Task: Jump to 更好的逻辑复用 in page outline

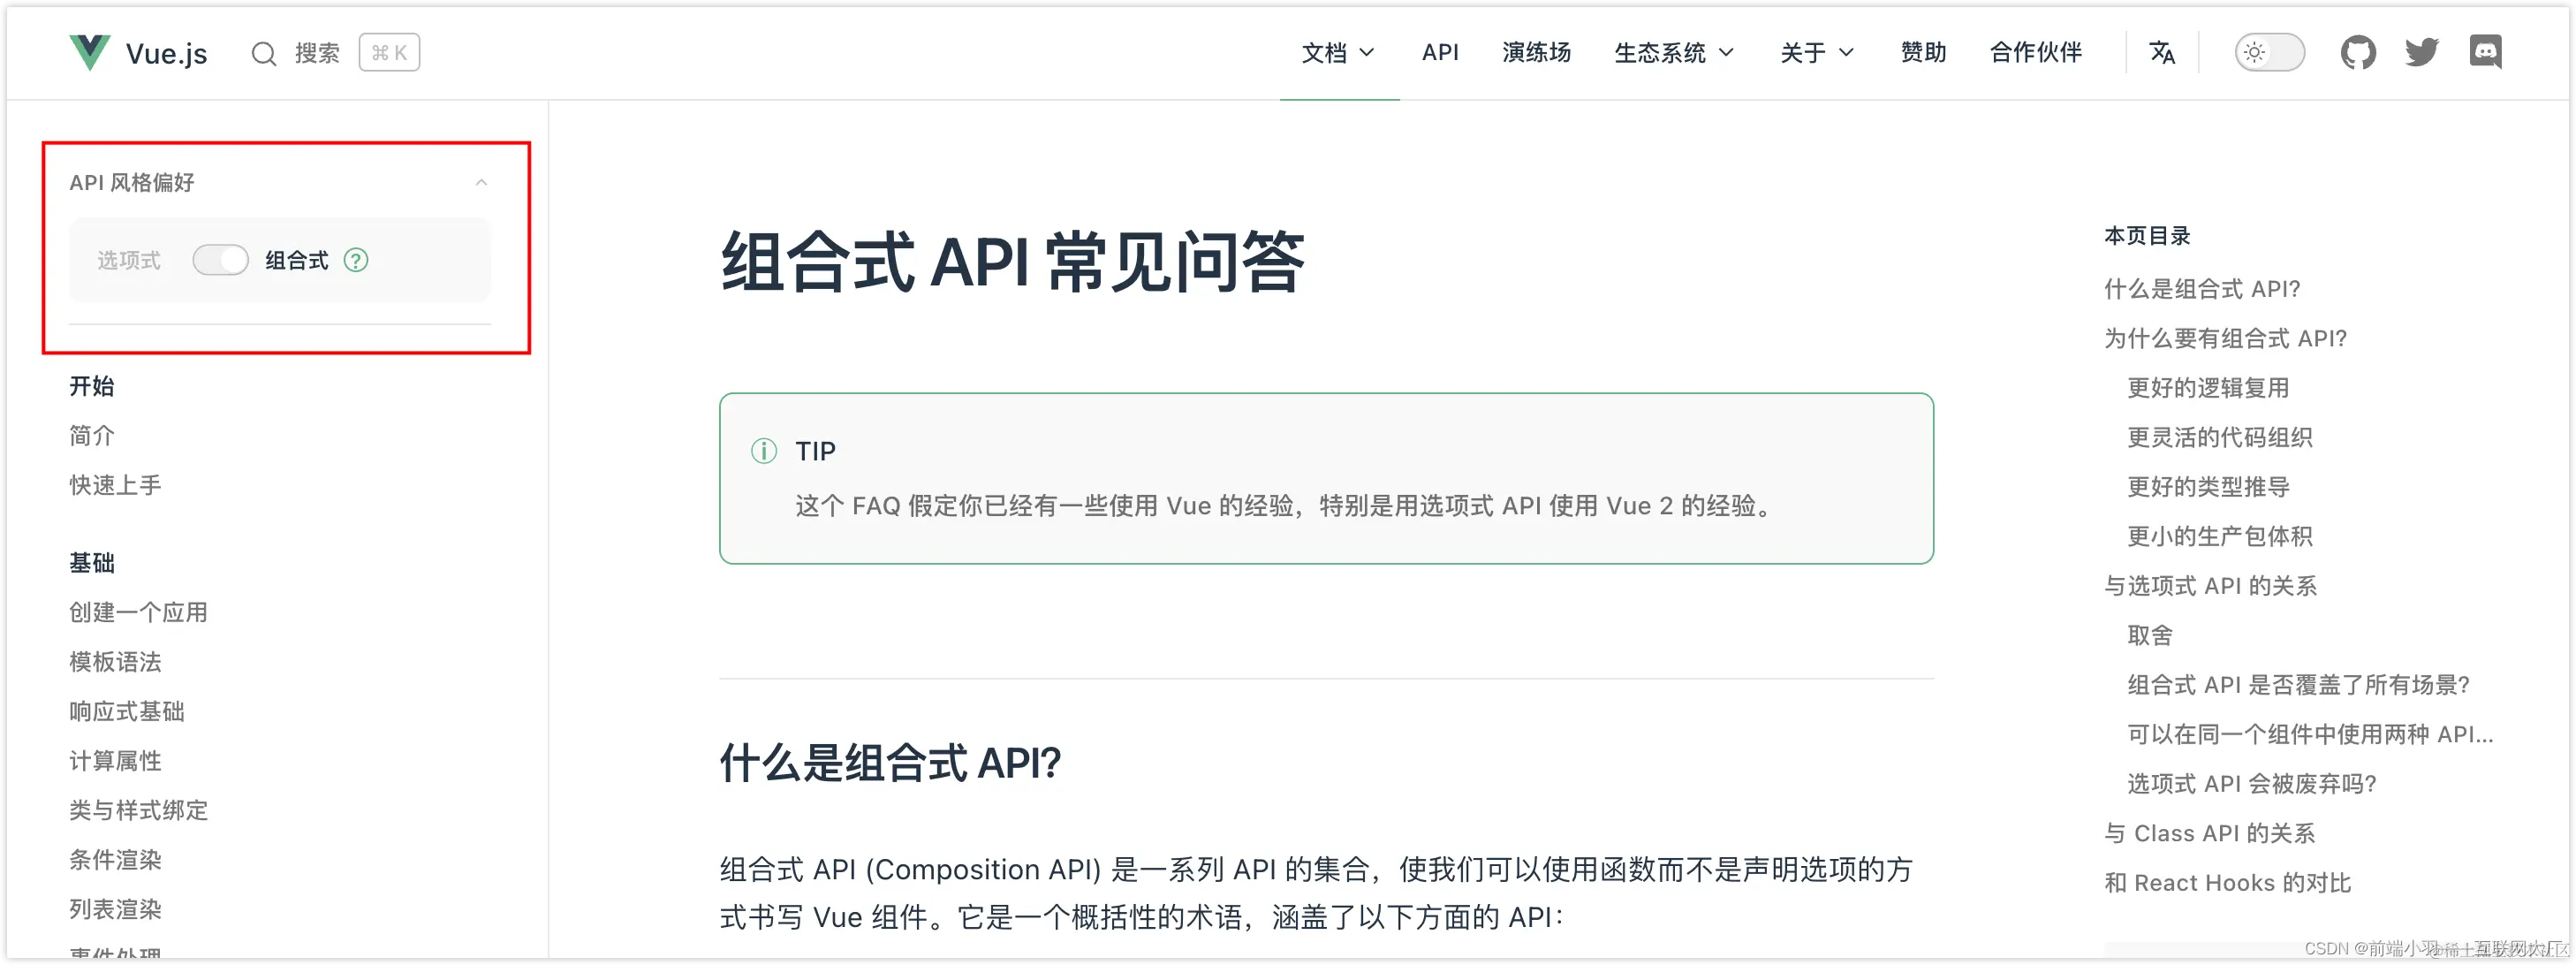Action: [x=2208, y=388]
